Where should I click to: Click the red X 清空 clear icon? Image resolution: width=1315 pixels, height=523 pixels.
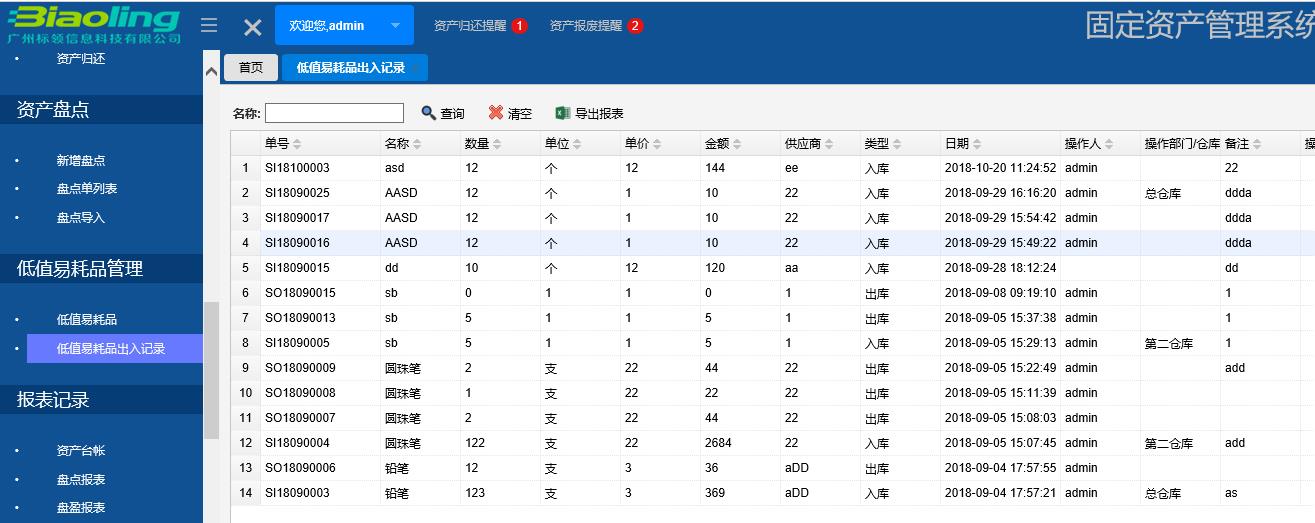[496, 114]
